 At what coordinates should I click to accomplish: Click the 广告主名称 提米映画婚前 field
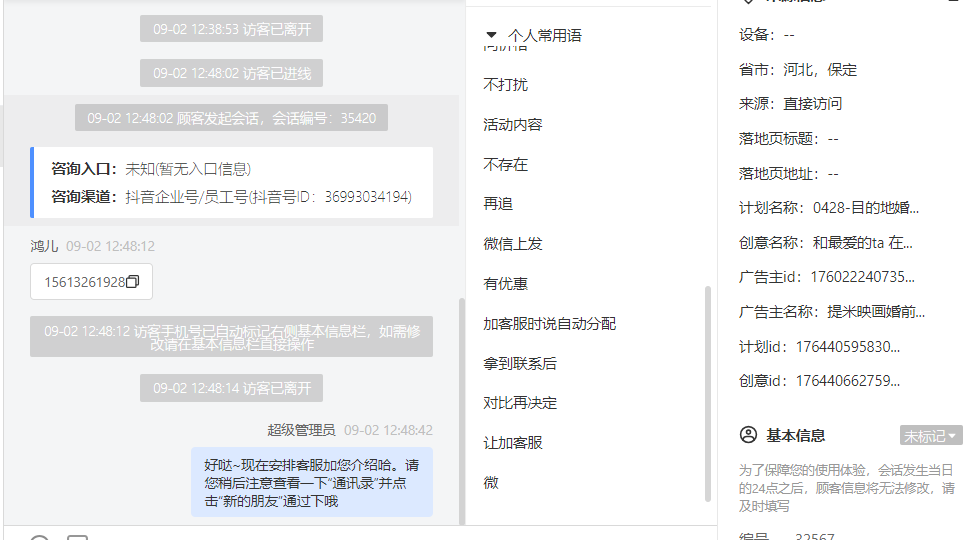point(832,311)
